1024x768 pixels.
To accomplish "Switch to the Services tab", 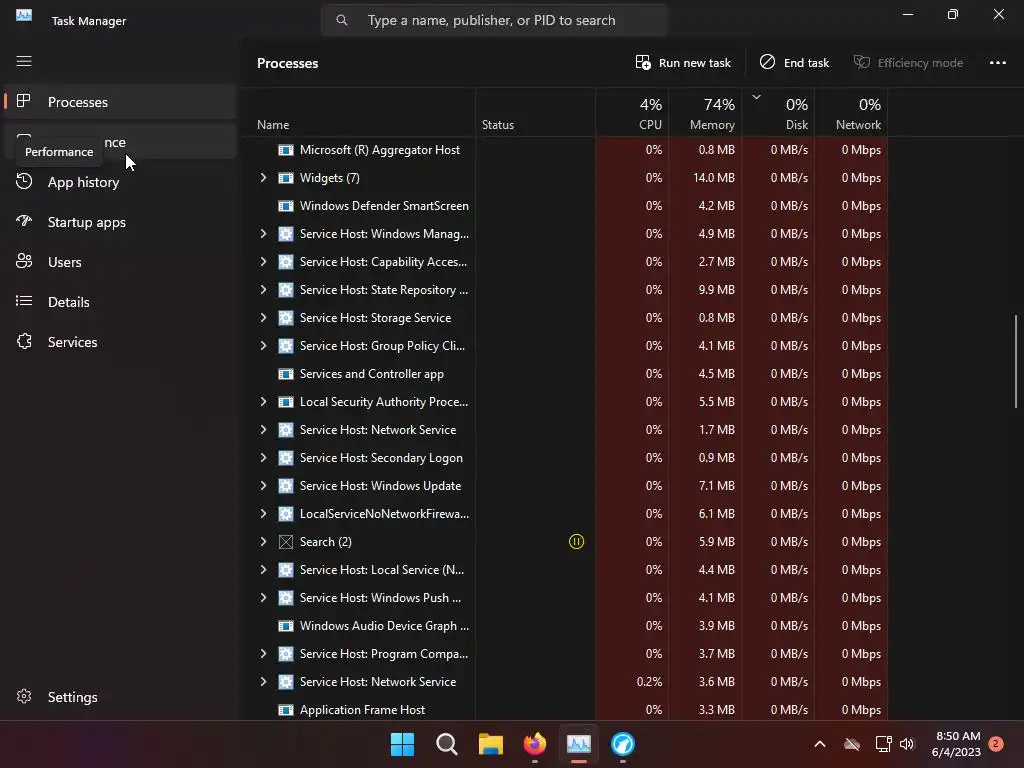I will point(120,342).
